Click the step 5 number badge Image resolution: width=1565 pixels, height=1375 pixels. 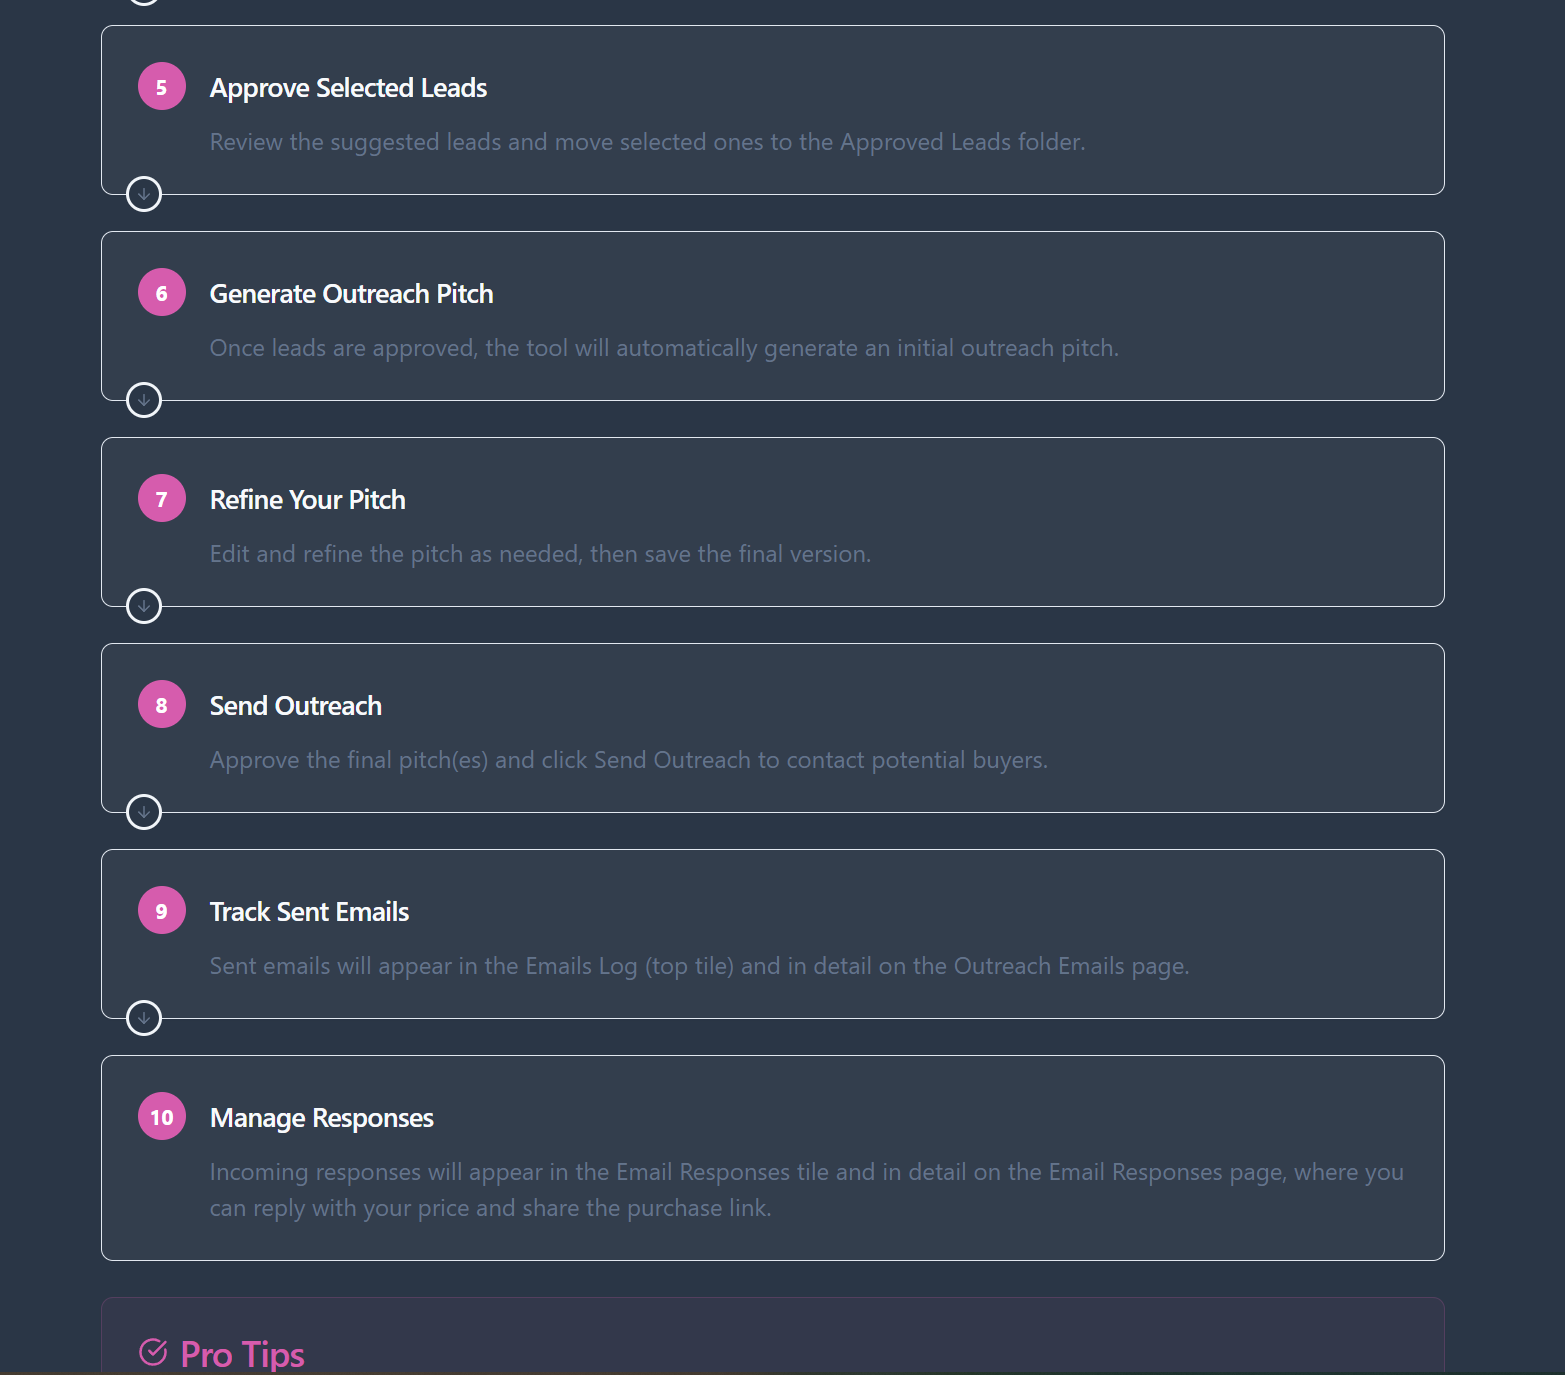click(x=161, y=87)
